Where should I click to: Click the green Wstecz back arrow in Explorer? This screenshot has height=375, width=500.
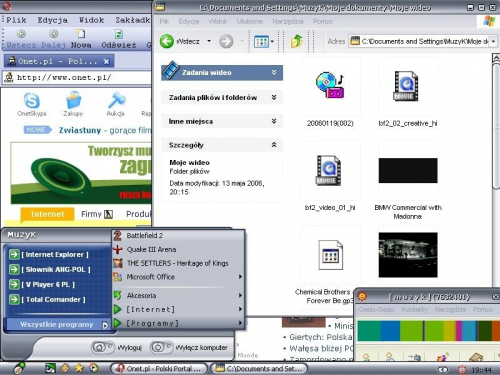tap(167, 41)
